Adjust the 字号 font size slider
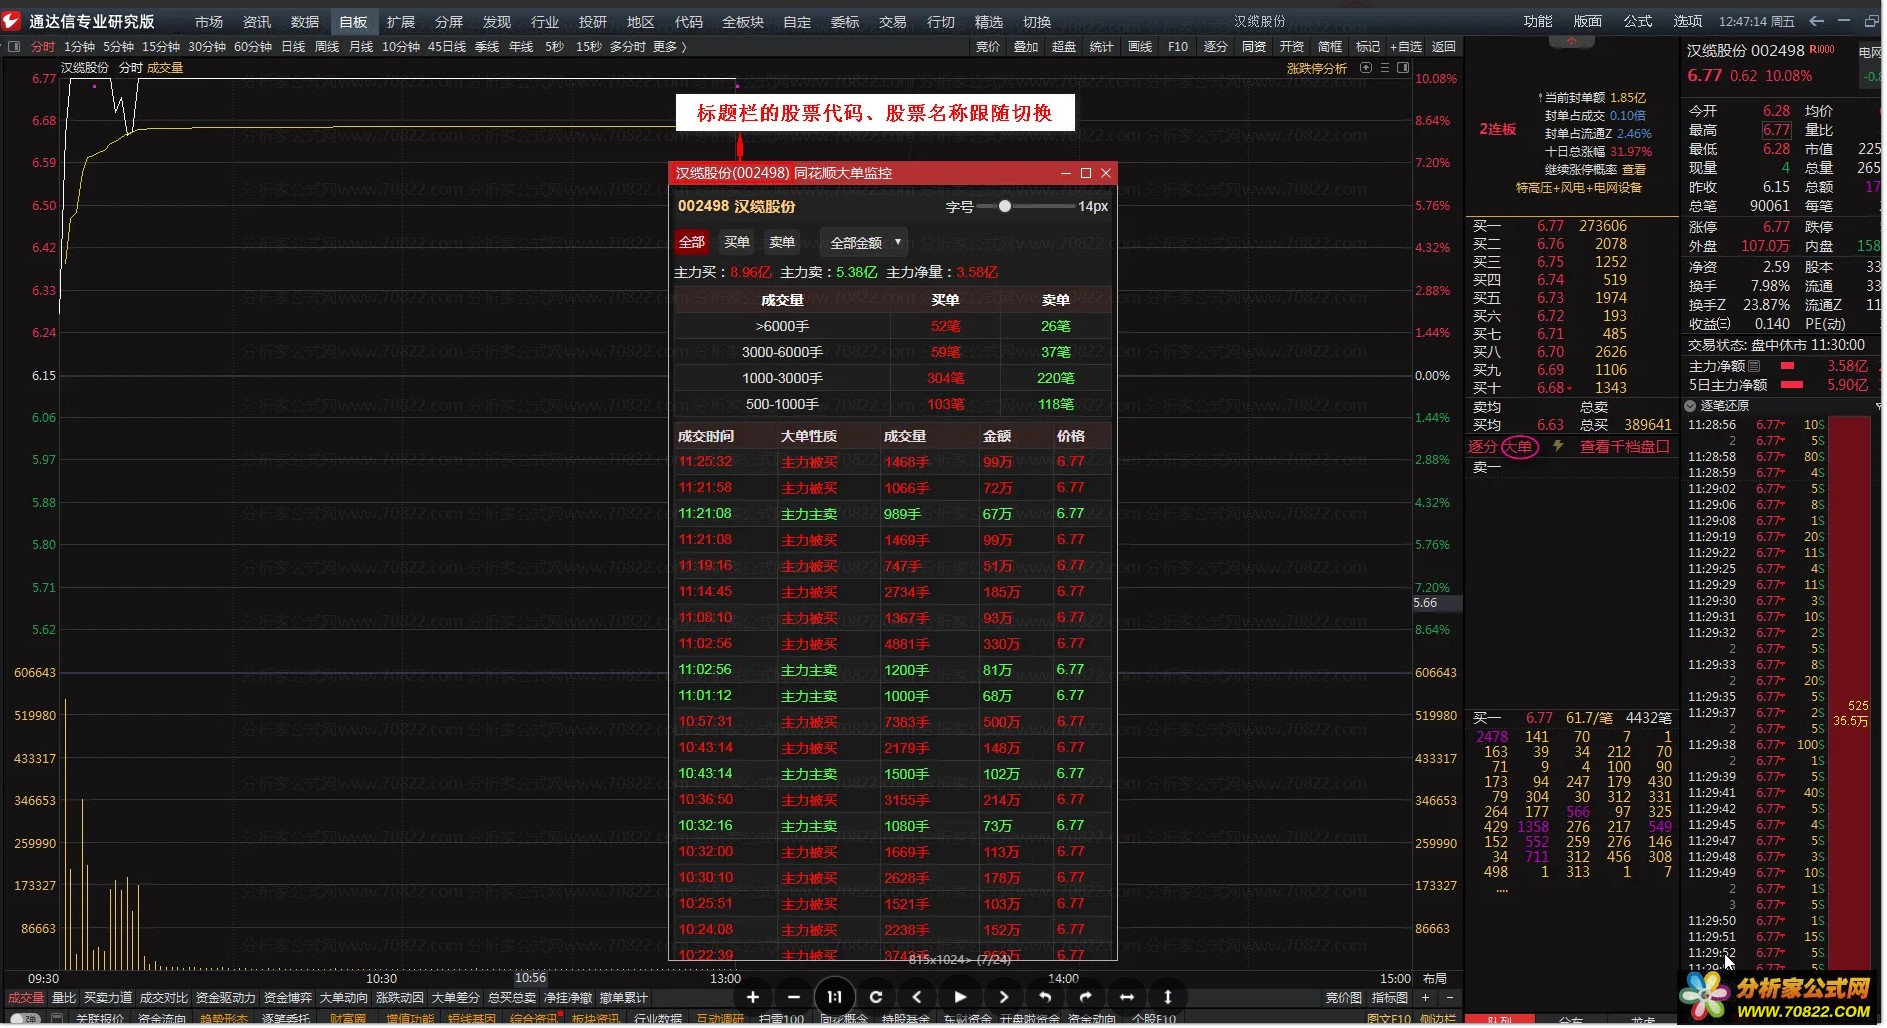This screenshot has height=1028, width=1887. click(1005, 206)
